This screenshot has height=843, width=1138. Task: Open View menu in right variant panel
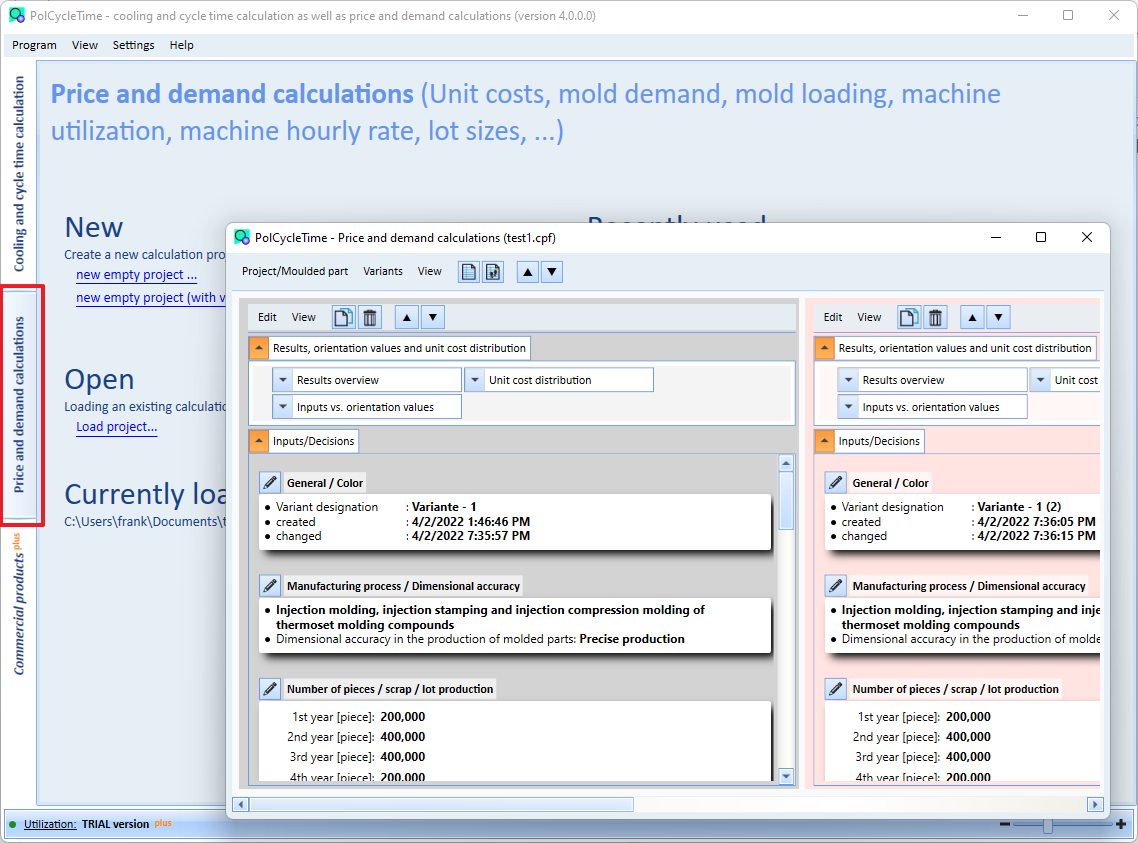tap(869, 317)
